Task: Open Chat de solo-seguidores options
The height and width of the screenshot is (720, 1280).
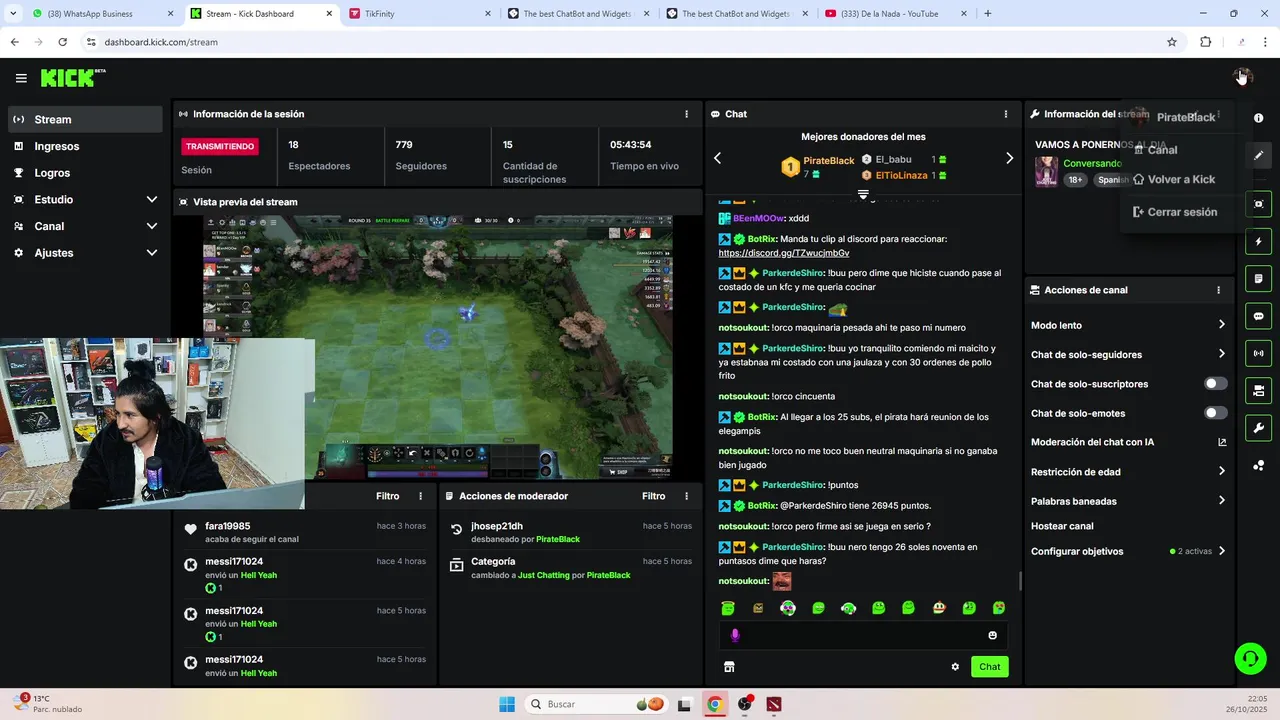Action: pos(1128,354)
